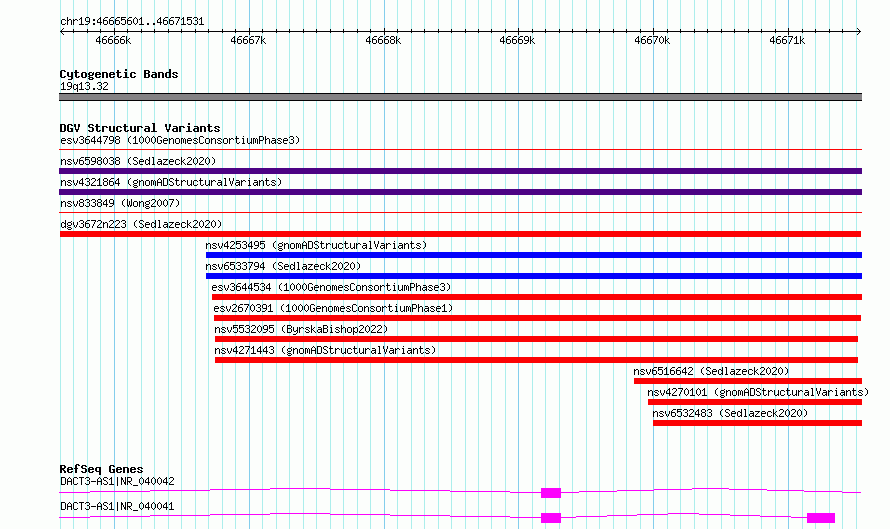Click the DGV Structural Variants track title
Viewport: 890px width, 529px height.
140,128
